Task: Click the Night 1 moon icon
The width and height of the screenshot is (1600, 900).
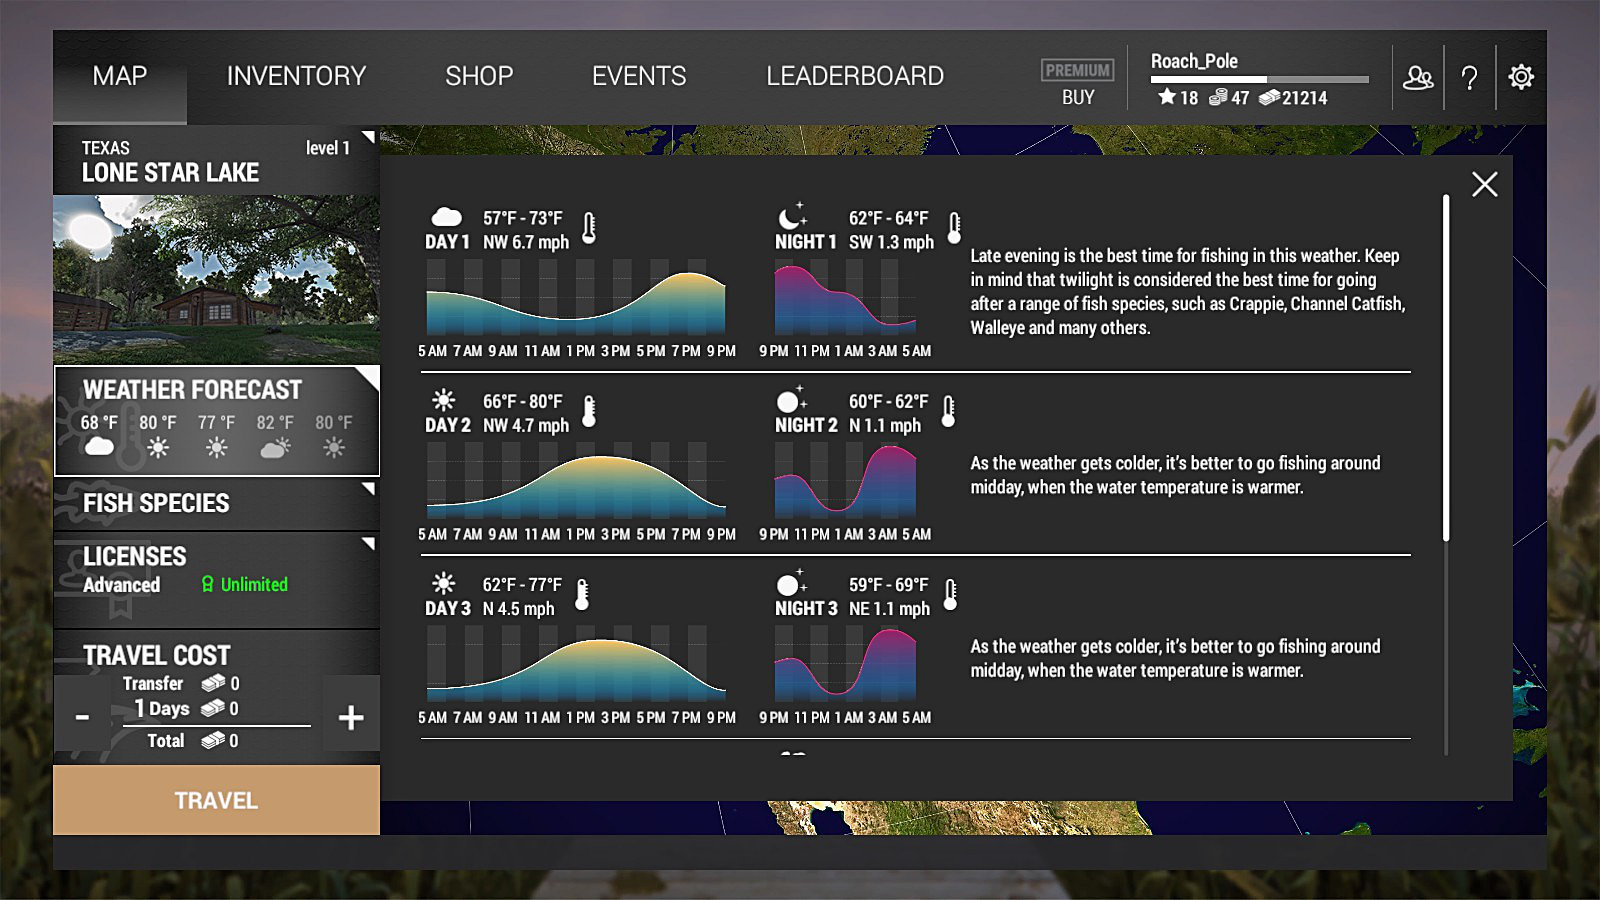Action: click(x=792, y=217)
